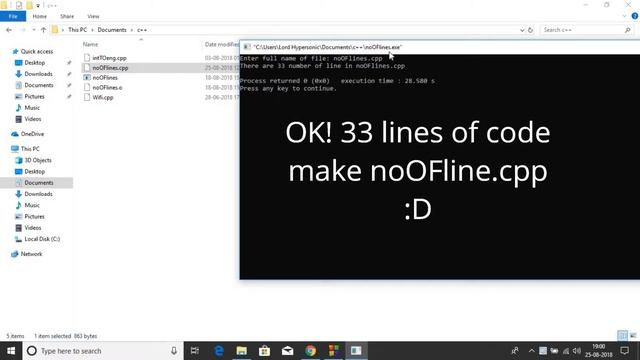Open the Windows Start menu

(x=11, y=351)
